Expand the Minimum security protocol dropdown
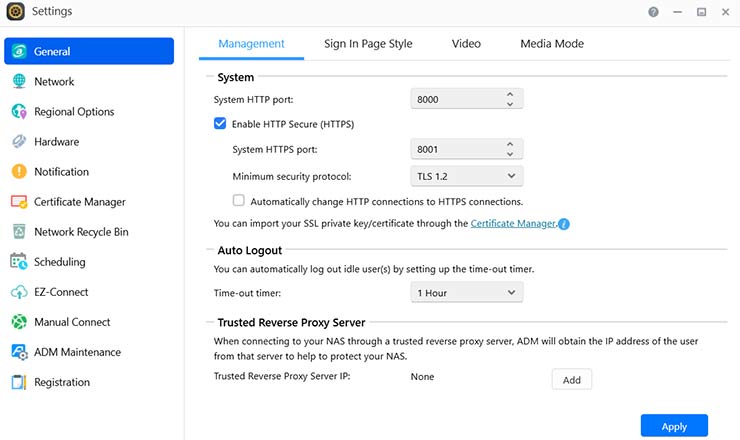The height and width of the screenshot is (440, 740). [x=467, y=176]
